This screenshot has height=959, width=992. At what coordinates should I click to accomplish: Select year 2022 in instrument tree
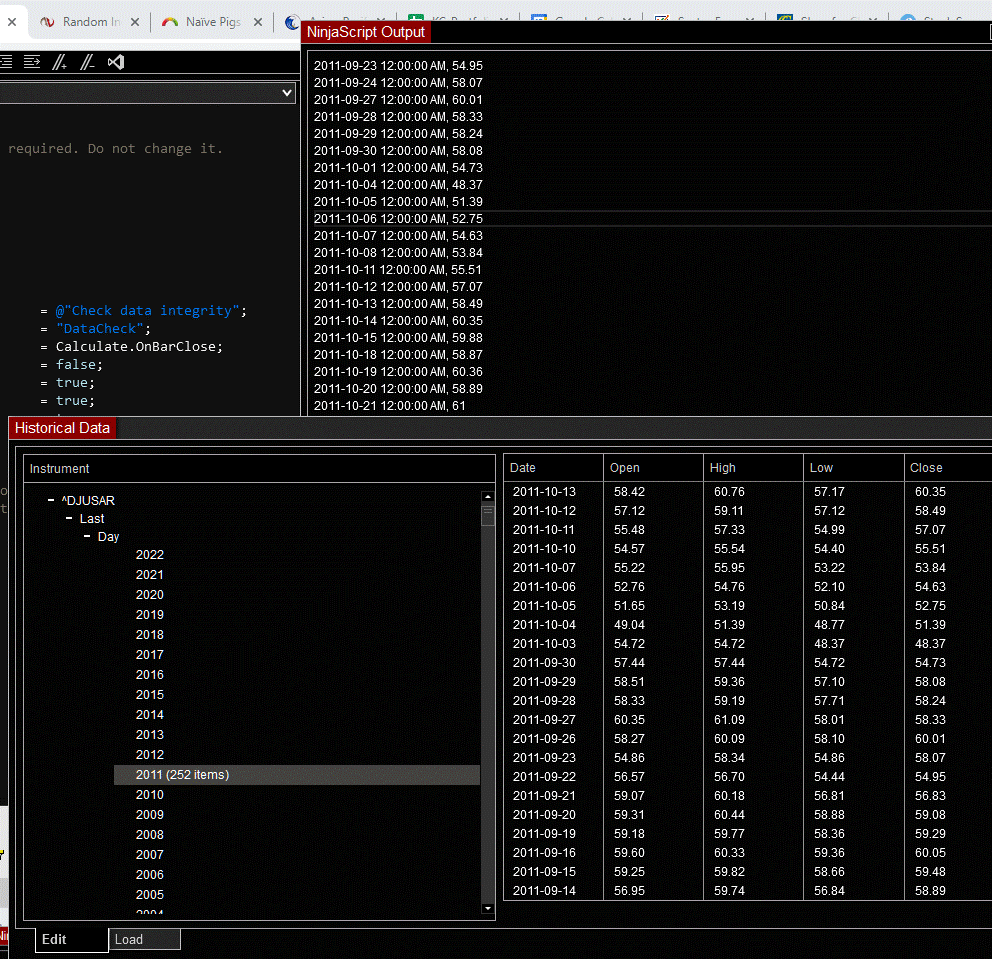(x=150, y=555)
